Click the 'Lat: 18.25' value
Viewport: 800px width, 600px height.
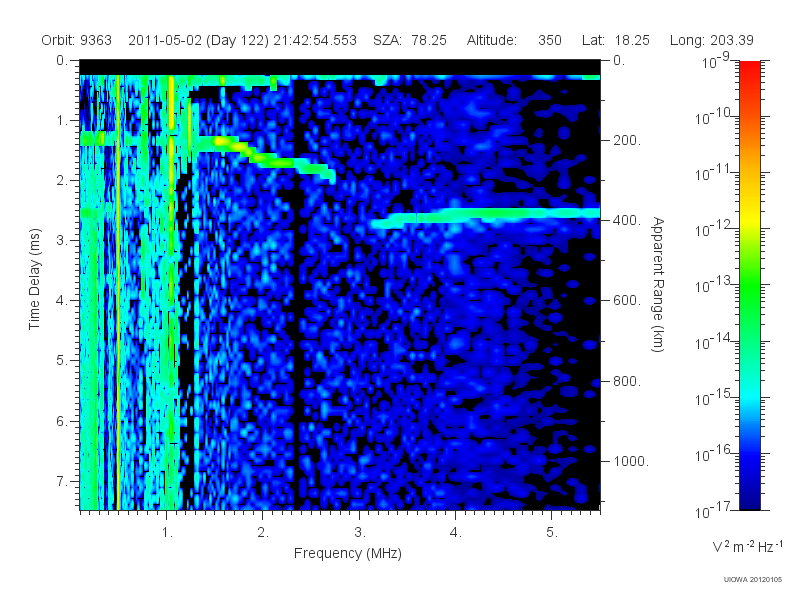616,40
